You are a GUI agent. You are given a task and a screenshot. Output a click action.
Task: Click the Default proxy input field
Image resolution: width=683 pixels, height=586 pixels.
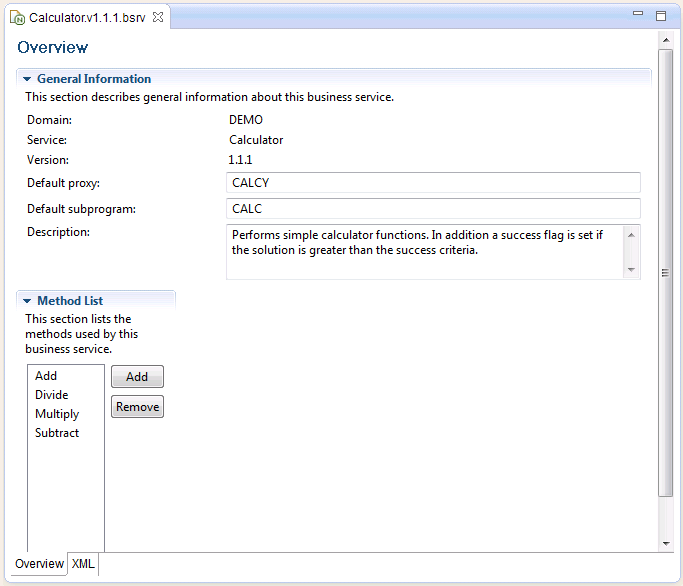click(x=433, y=183)
